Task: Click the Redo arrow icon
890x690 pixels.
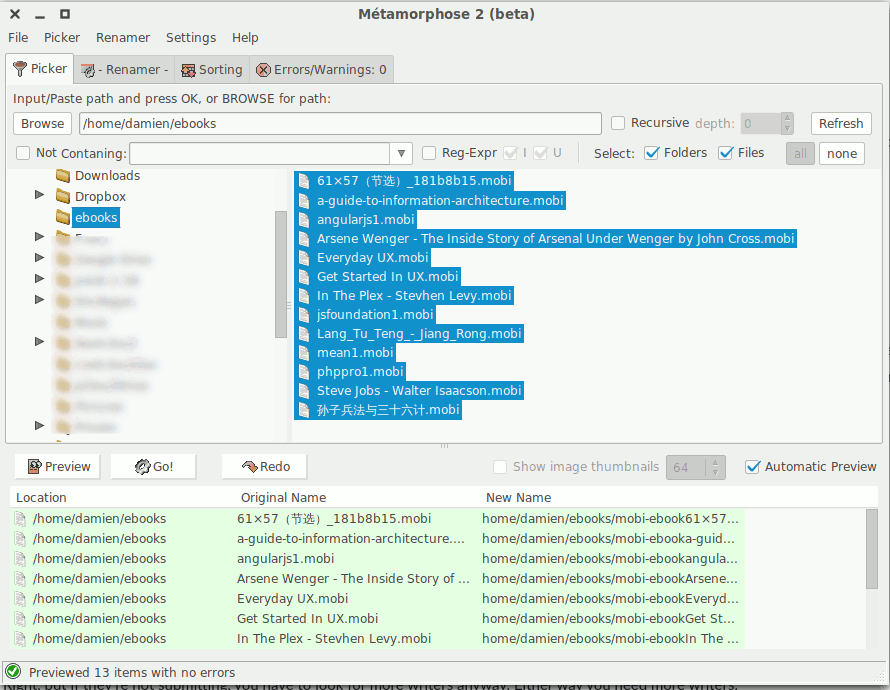Action: (251, 466)
